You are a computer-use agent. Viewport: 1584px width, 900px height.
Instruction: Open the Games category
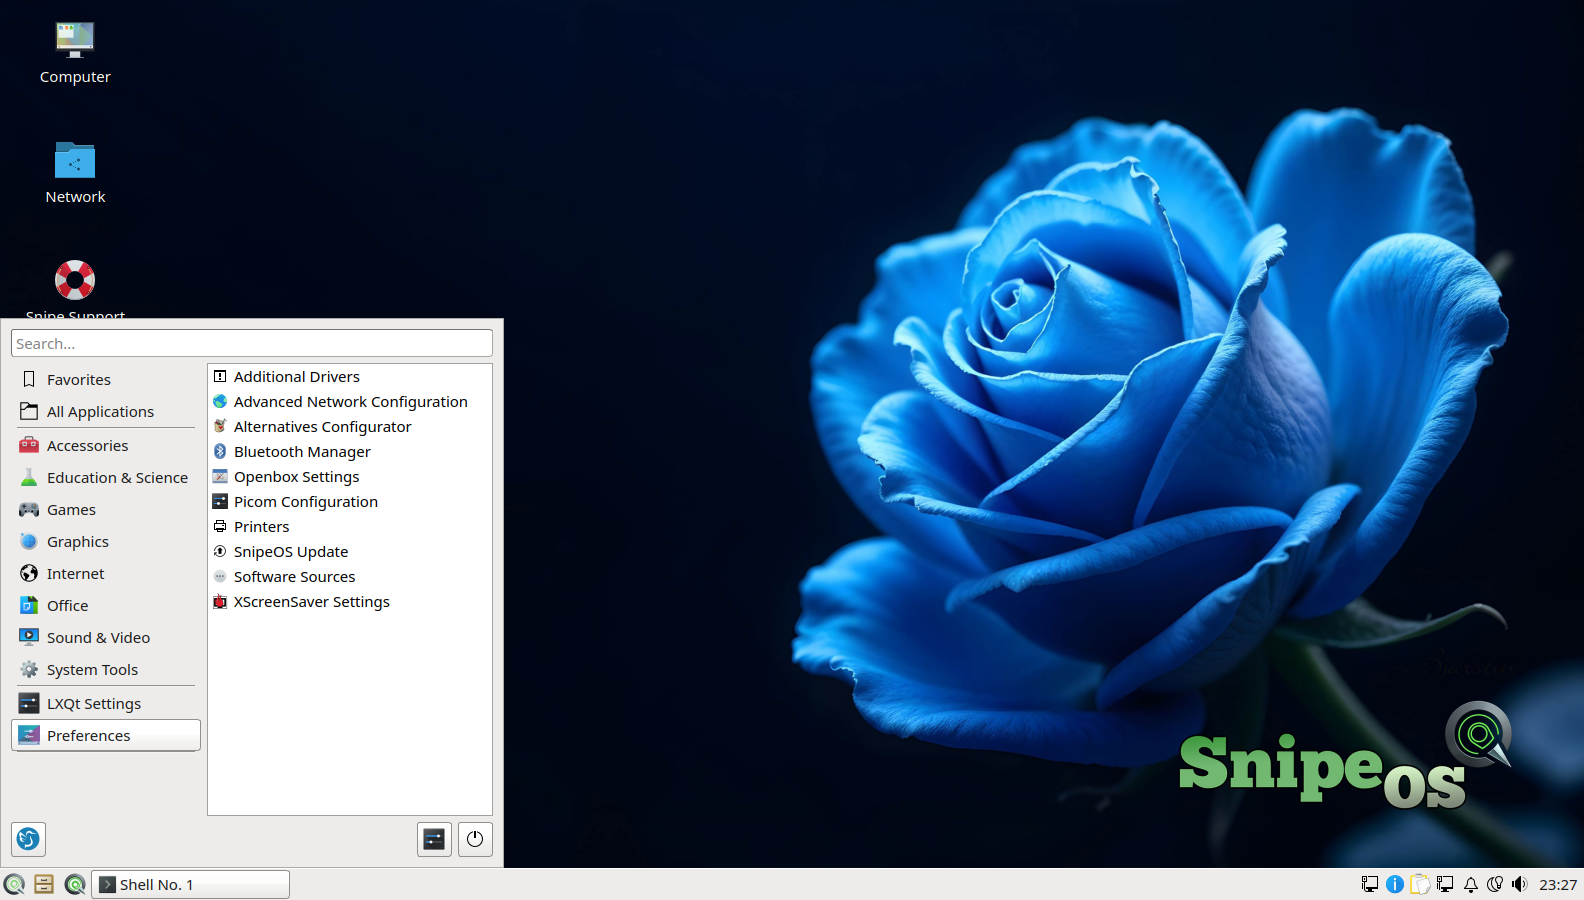tap(106, 510)
